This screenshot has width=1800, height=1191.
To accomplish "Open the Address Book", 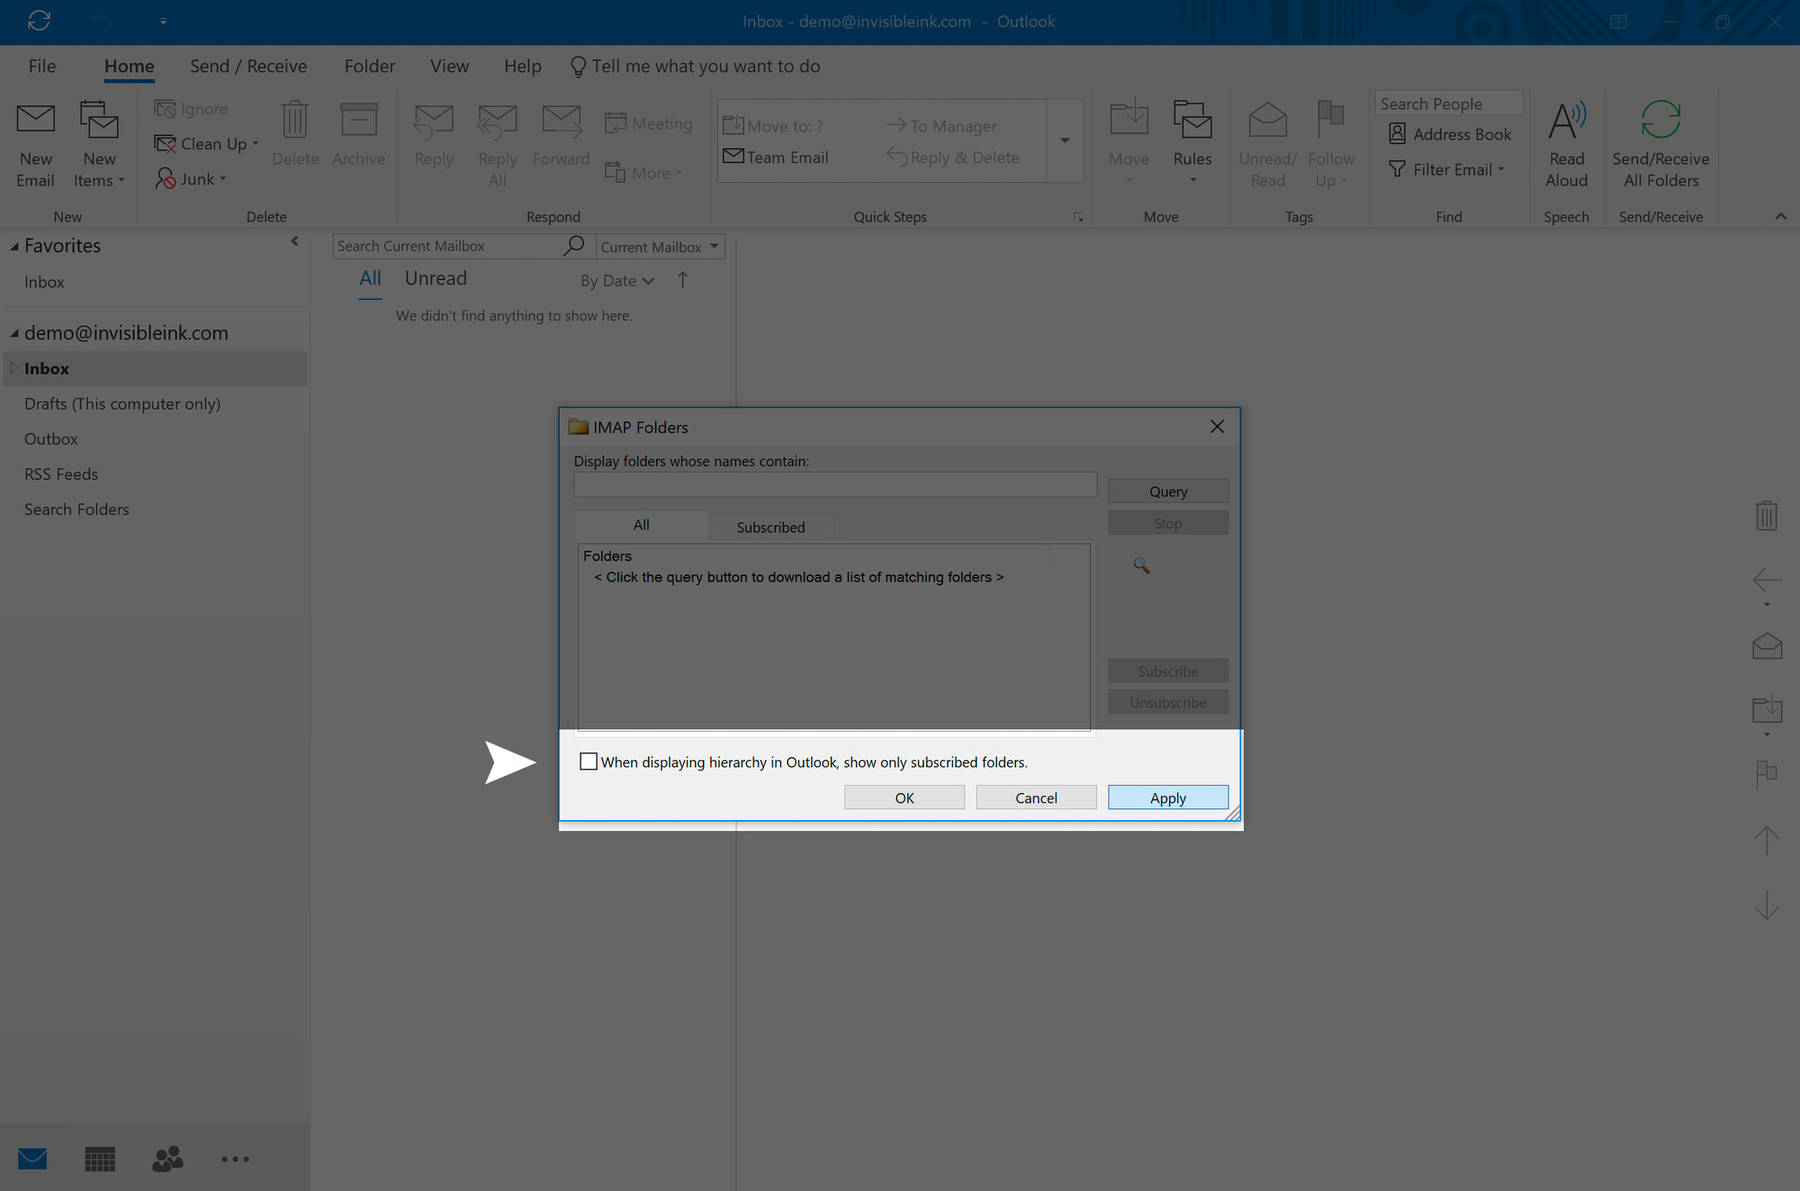I will (1450, 134).
